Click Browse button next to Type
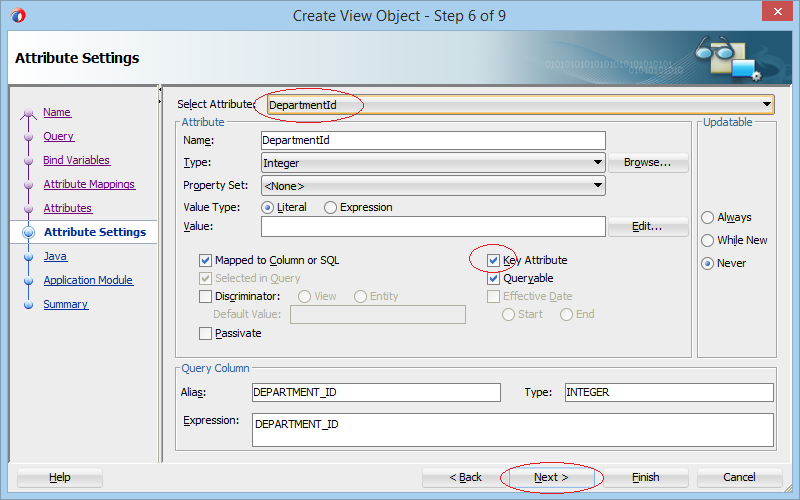The width and height of the screenshot is (800, 500). pyautogui.click(x=648, y=163)
